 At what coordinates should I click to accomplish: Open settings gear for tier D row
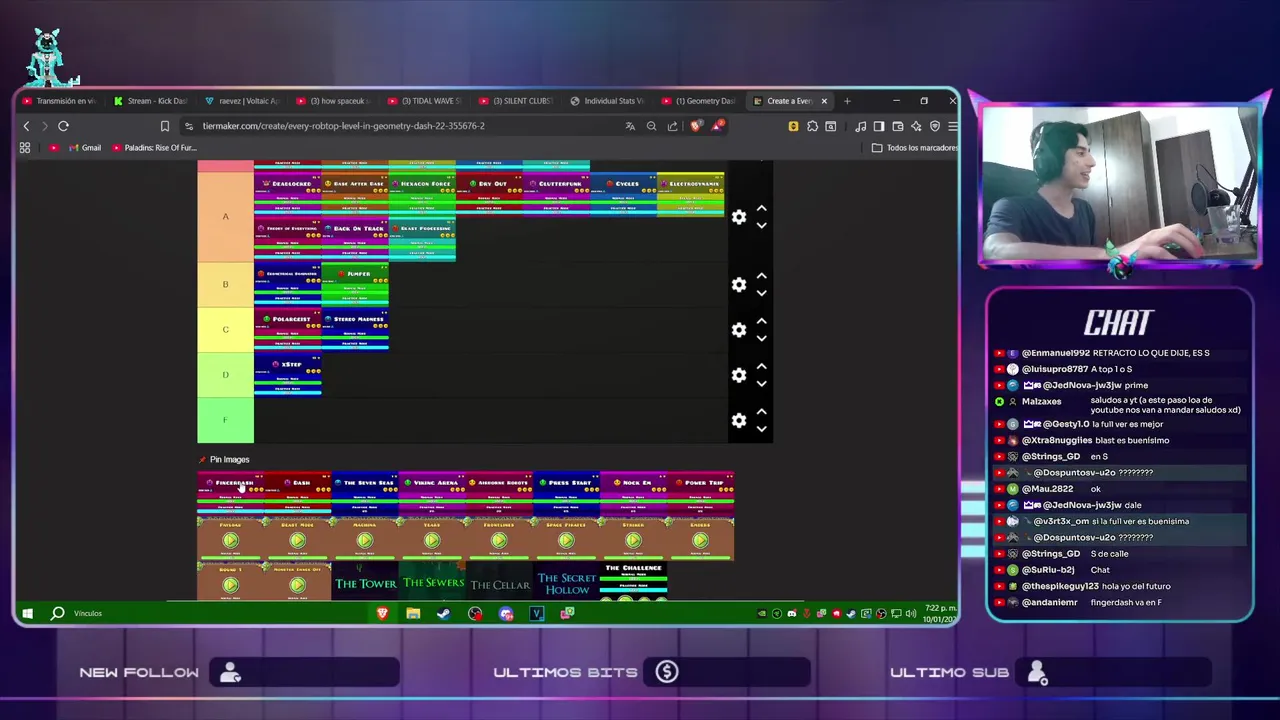tap(739, 375)
